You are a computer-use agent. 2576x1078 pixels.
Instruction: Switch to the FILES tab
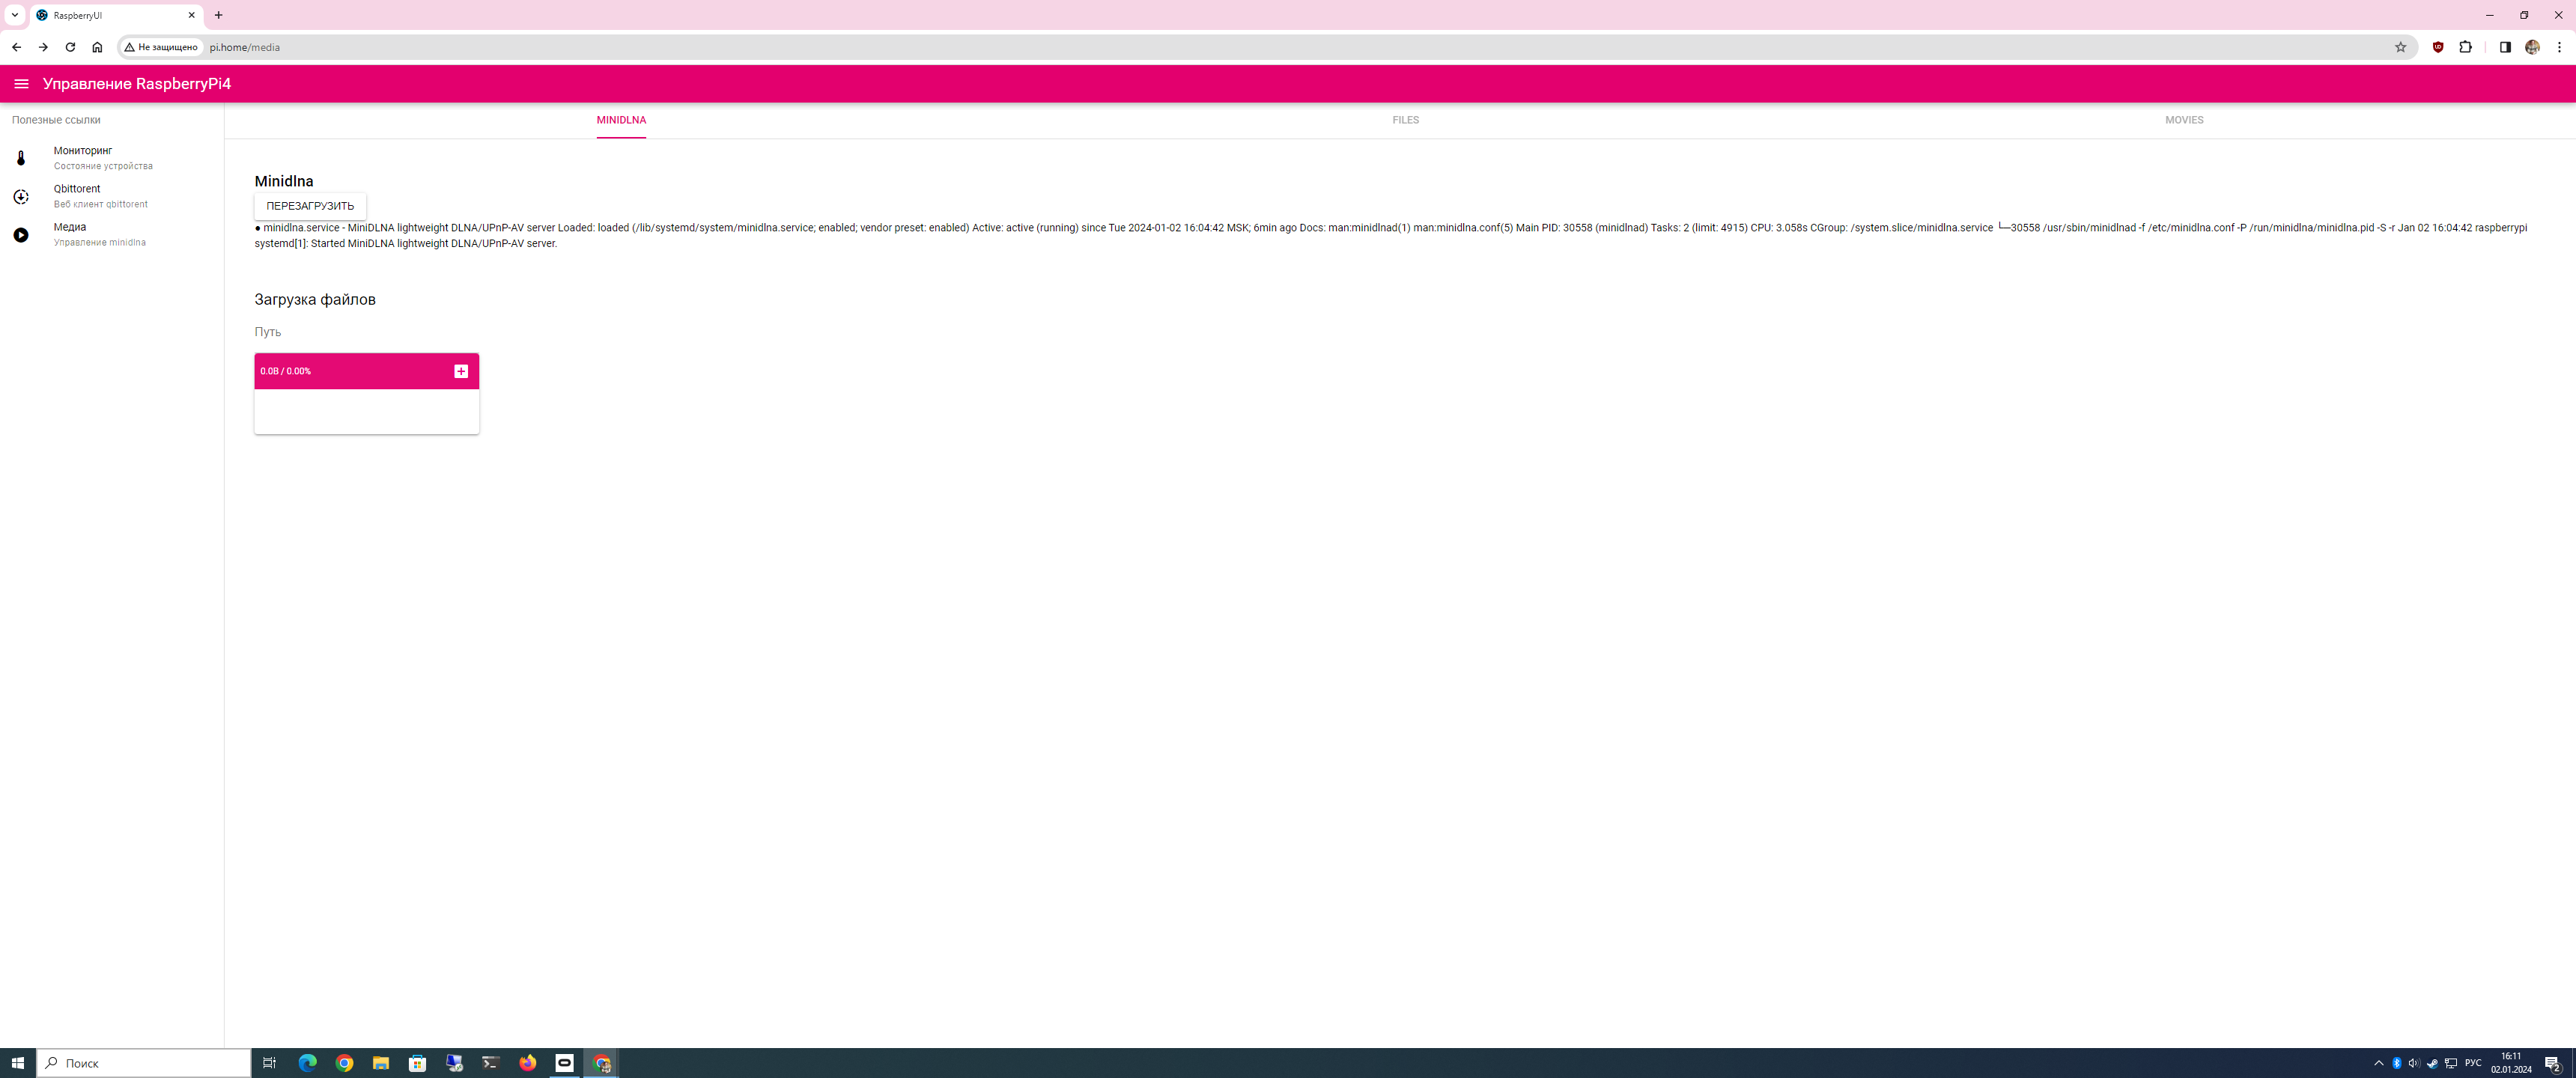click(x=1405, y=120)
